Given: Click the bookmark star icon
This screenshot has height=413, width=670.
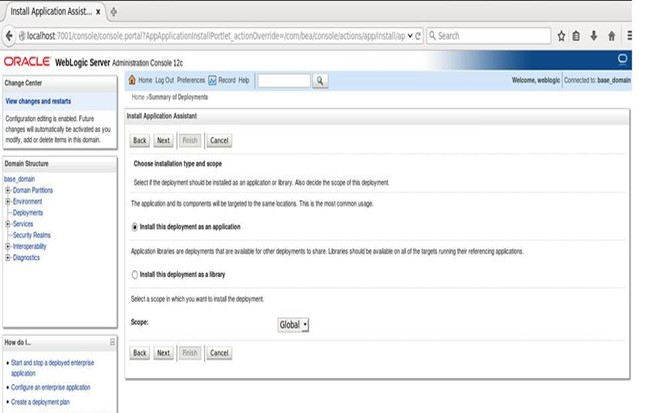Looking at the screenshot, I should (x=561, y=36).
